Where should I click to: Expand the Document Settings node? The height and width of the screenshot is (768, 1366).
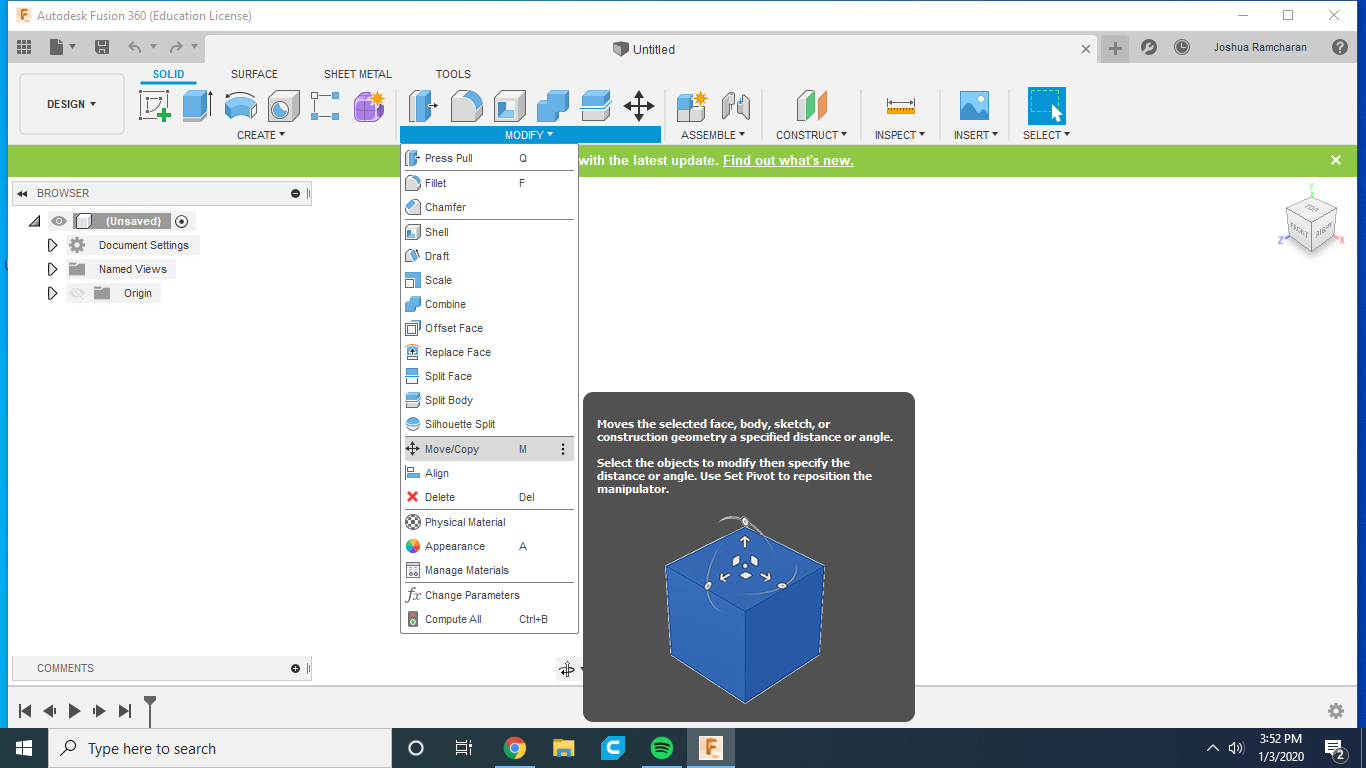tap(53, 245)
